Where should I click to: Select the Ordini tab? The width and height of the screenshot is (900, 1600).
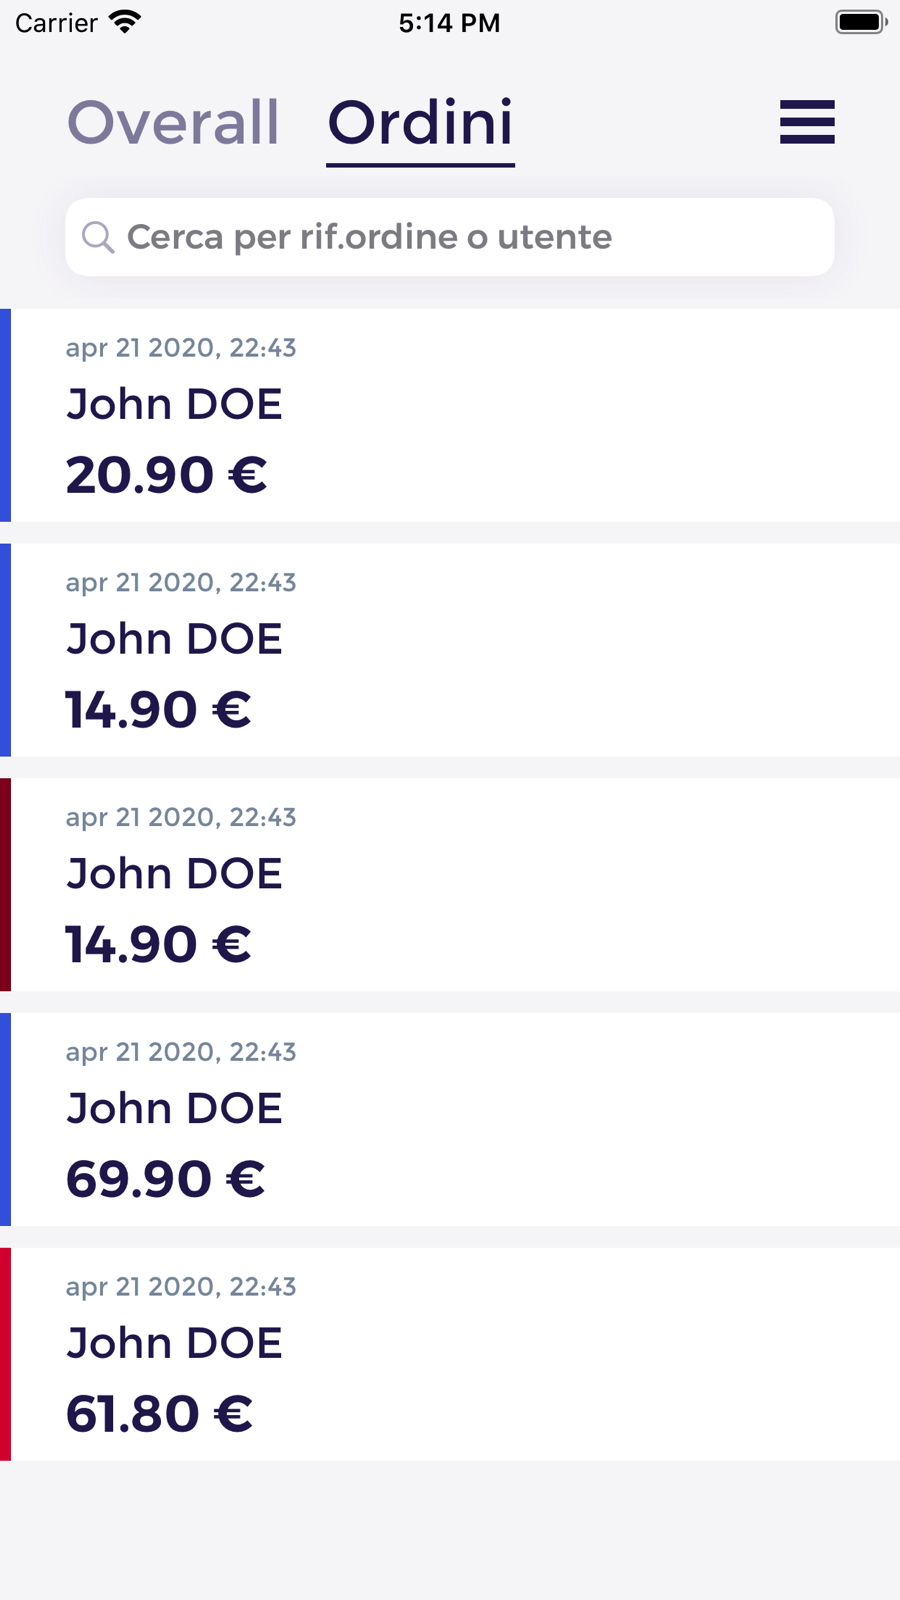tap(420, 123)
